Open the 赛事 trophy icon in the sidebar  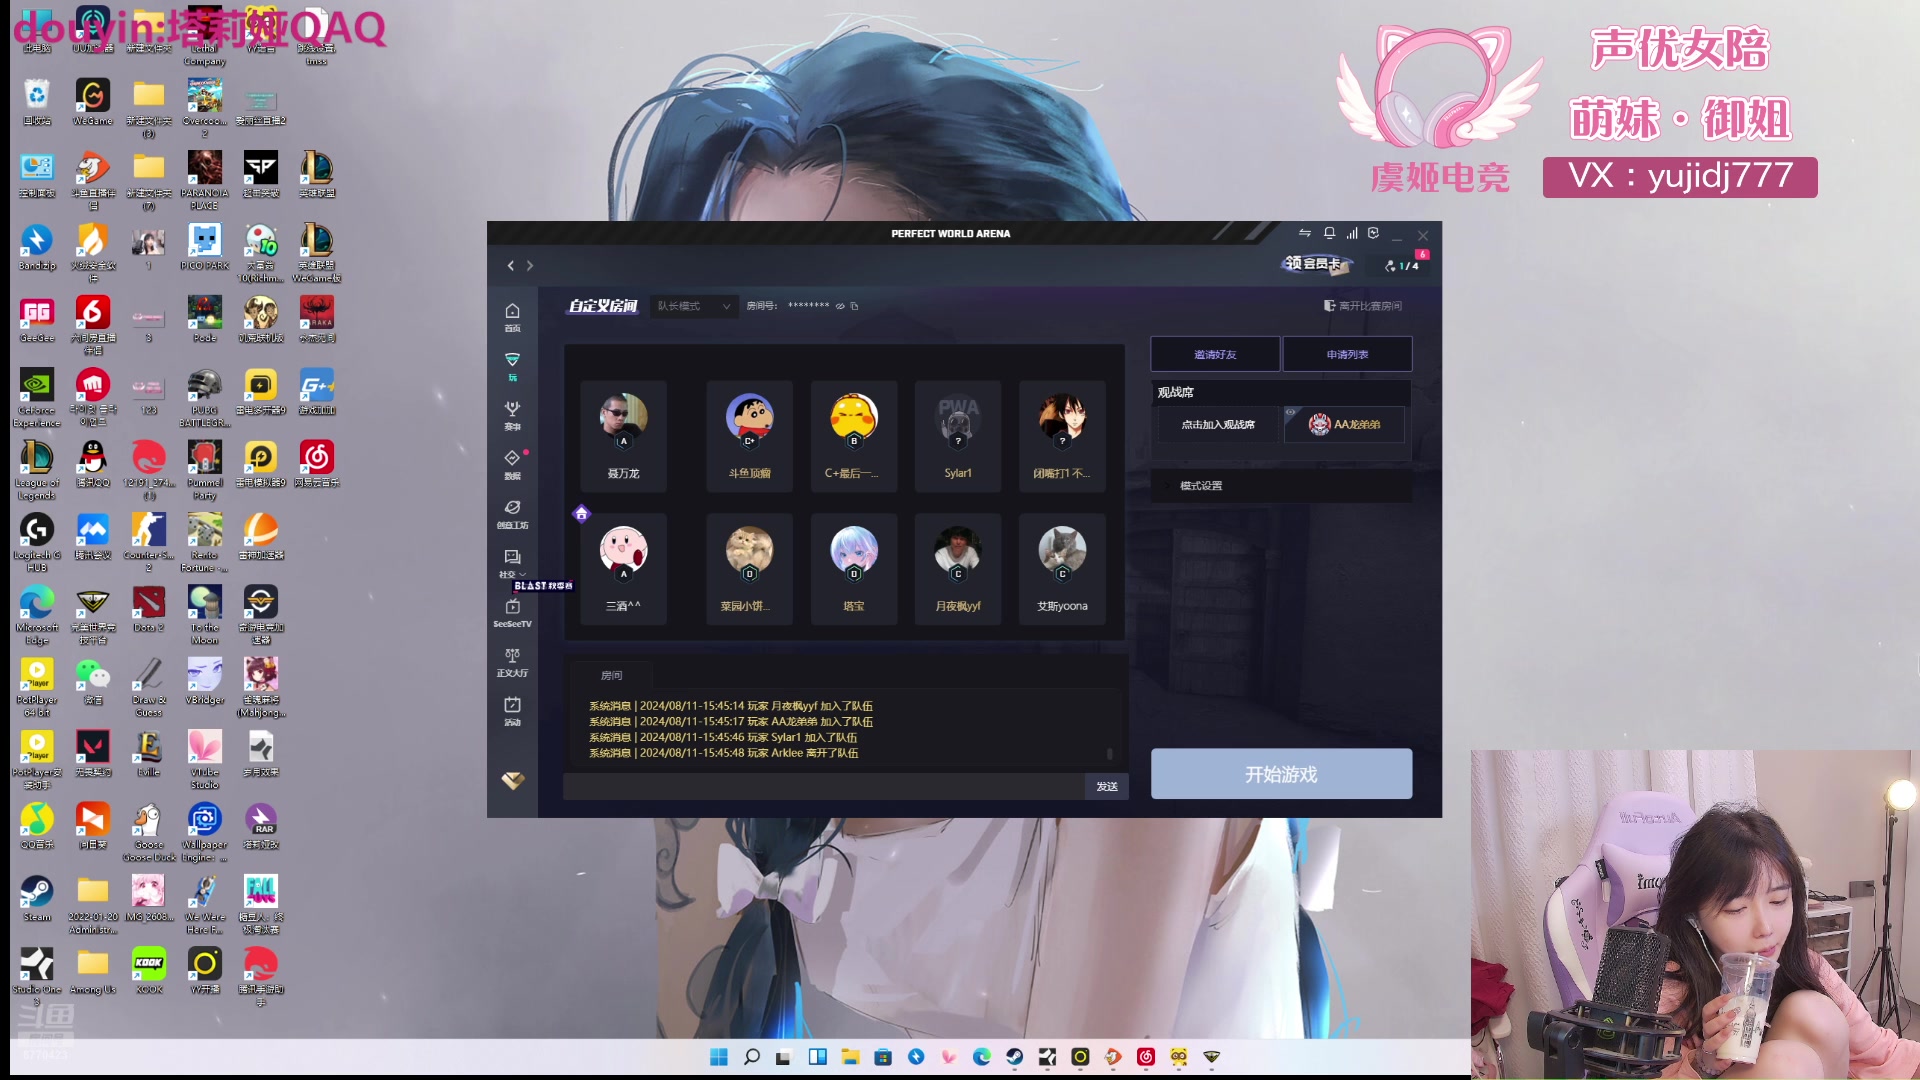(512, 415)
